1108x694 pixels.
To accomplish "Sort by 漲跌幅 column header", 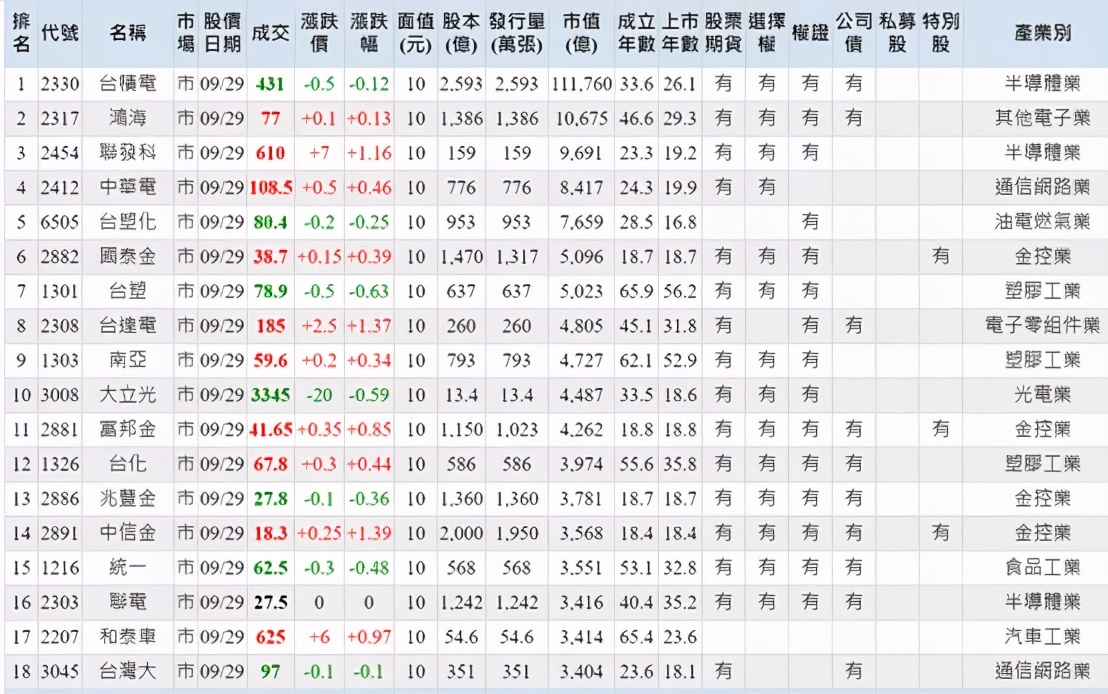I will tap(368, 32).
